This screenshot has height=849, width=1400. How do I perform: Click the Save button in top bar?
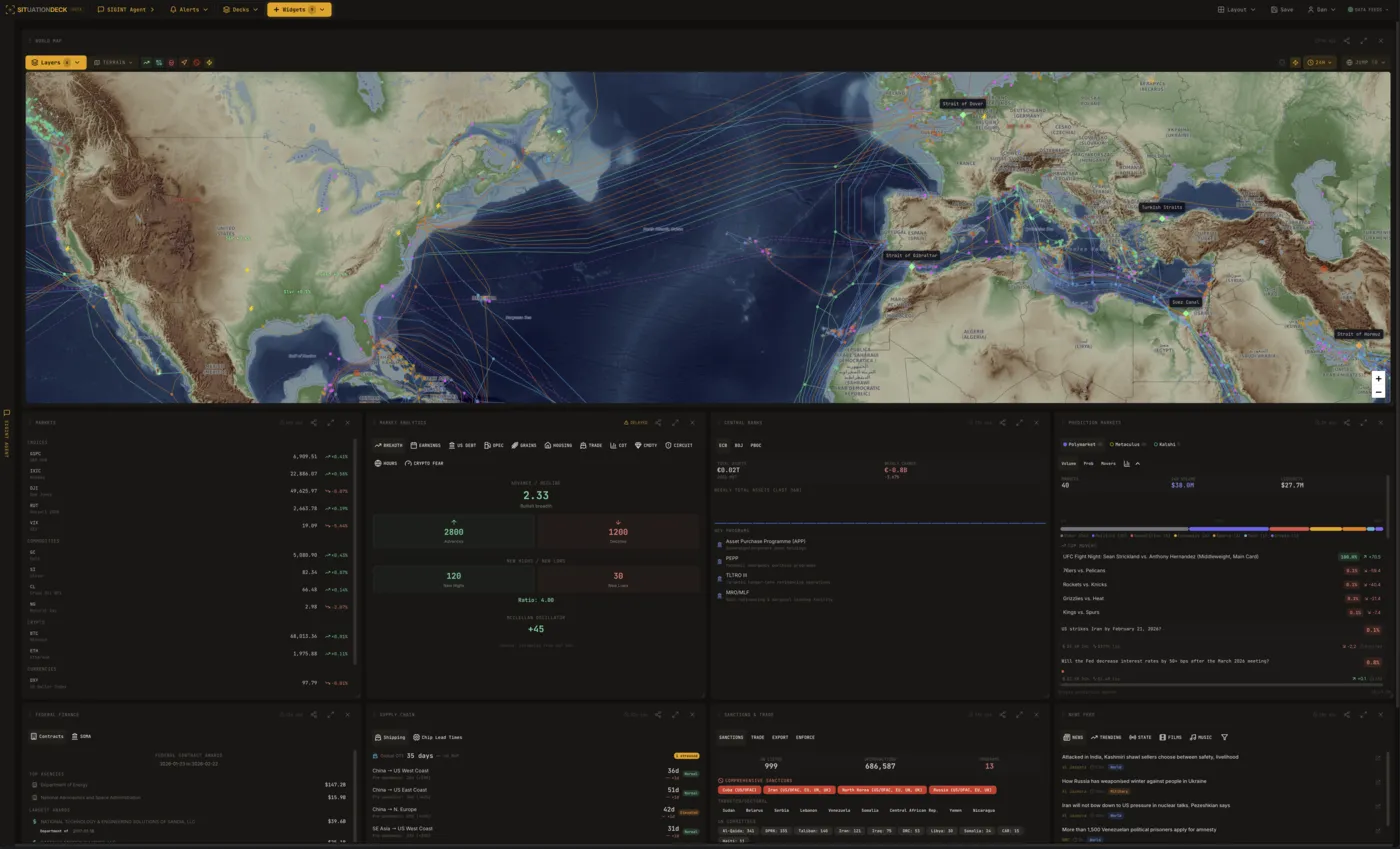[x=1281, y=9]
